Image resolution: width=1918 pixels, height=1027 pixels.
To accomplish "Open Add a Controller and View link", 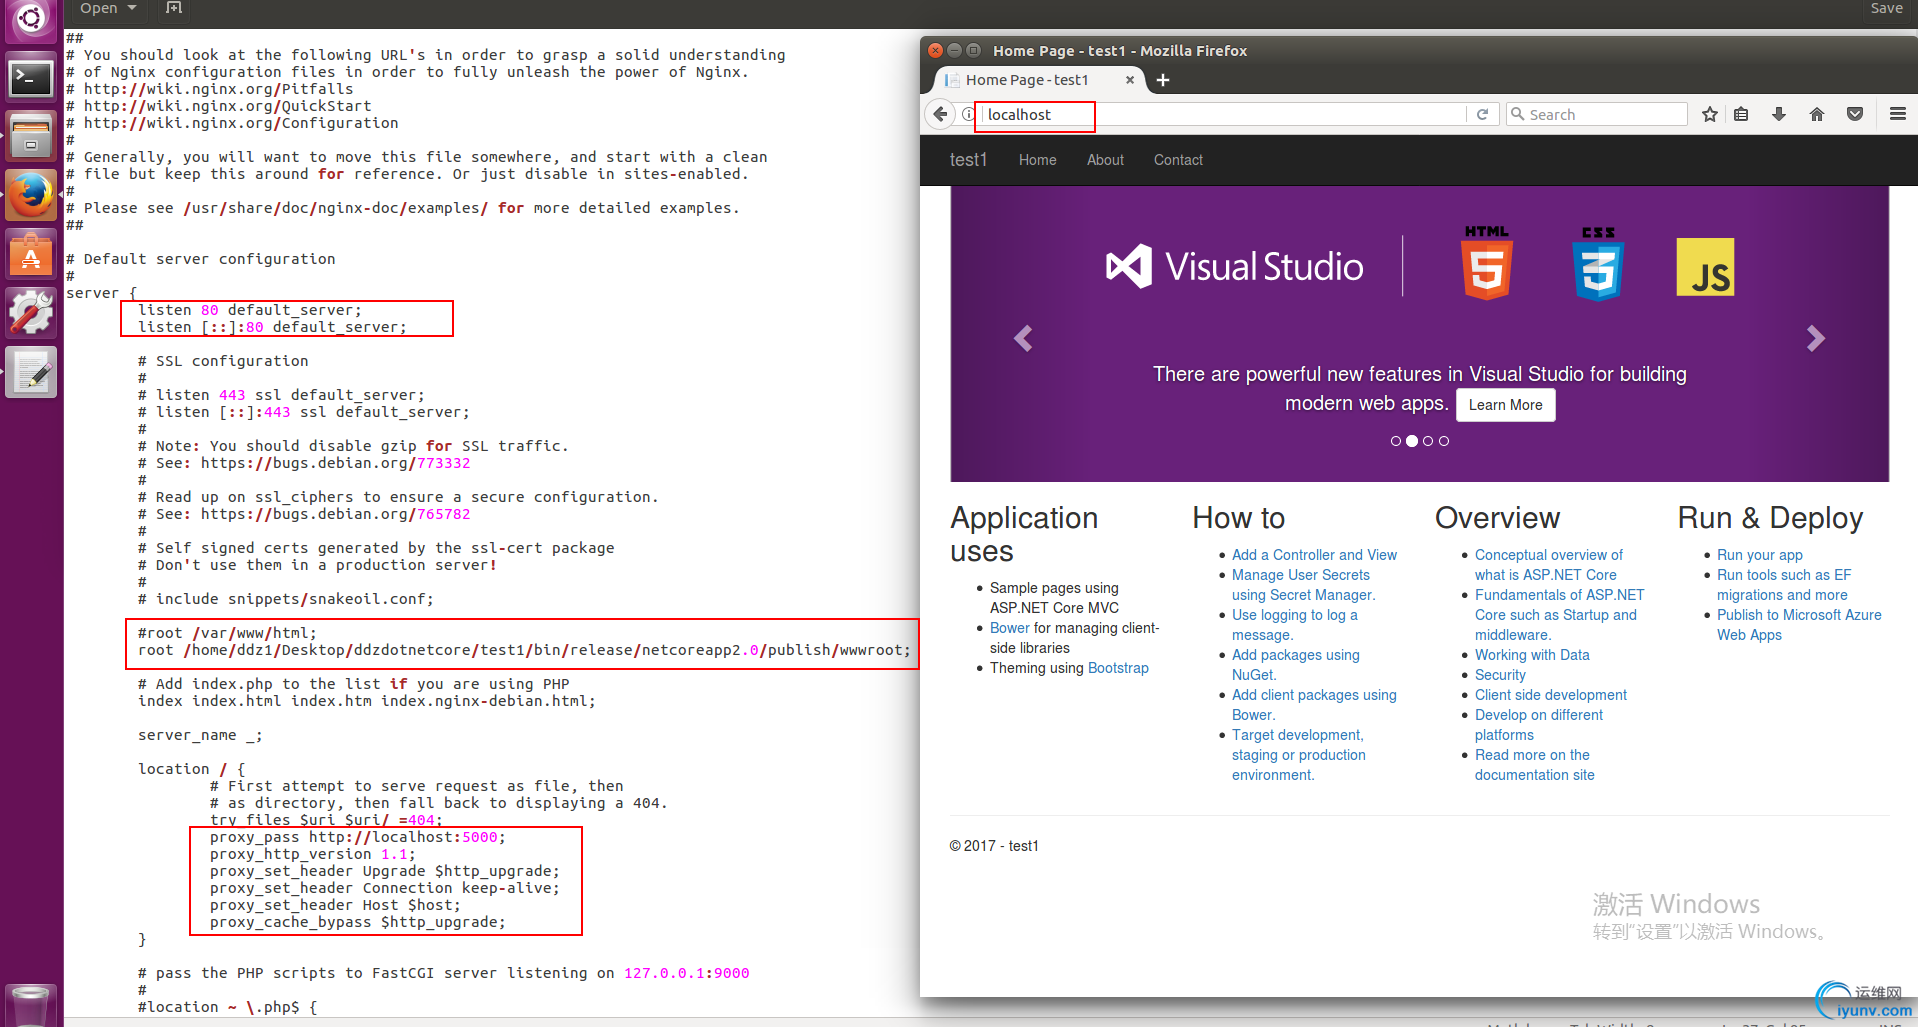I will [x=1314, y=555].
